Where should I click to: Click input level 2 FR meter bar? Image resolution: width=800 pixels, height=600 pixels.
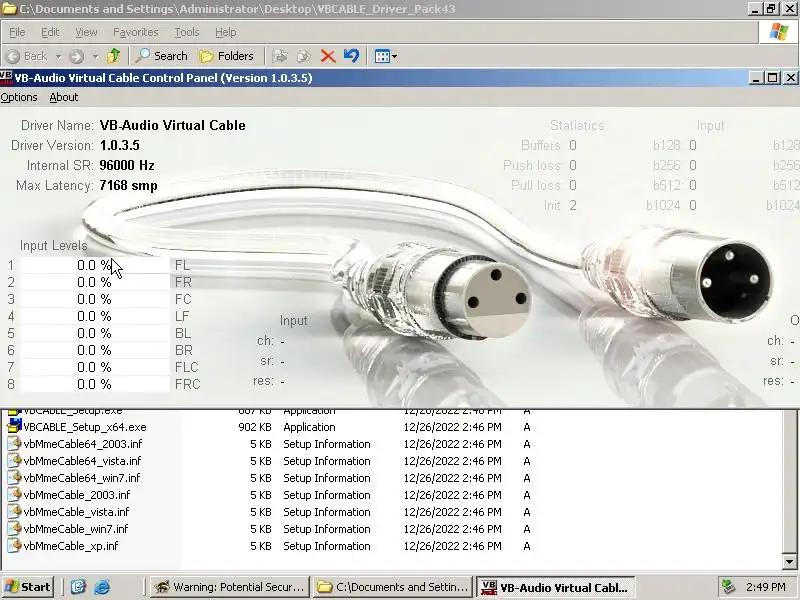(94, 282)
